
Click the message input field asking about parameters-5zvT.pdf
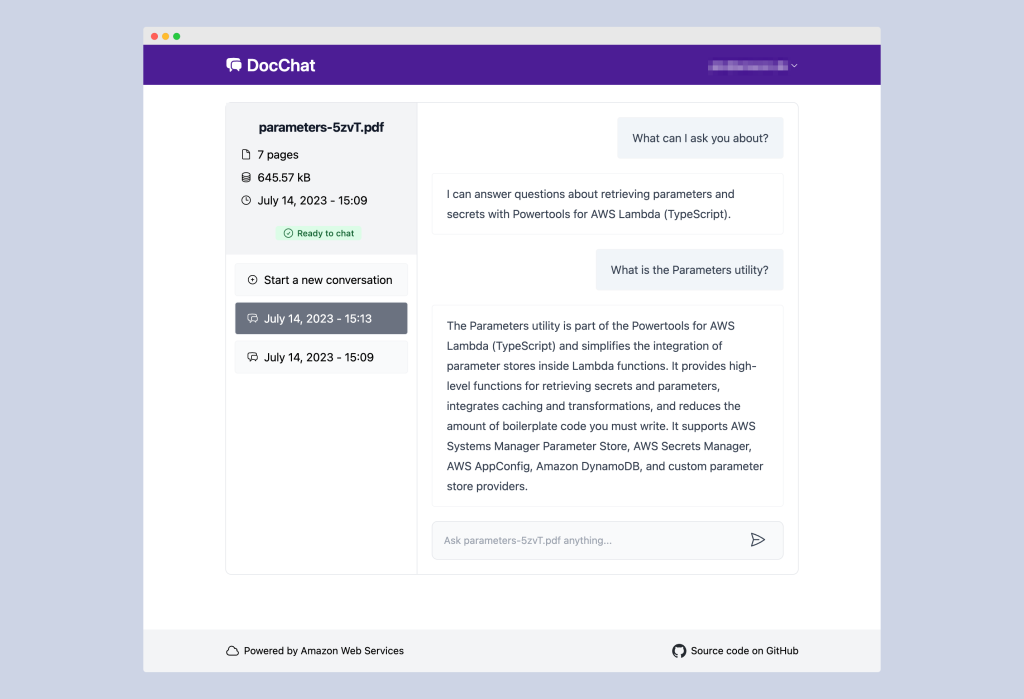(x=590, y=539)
